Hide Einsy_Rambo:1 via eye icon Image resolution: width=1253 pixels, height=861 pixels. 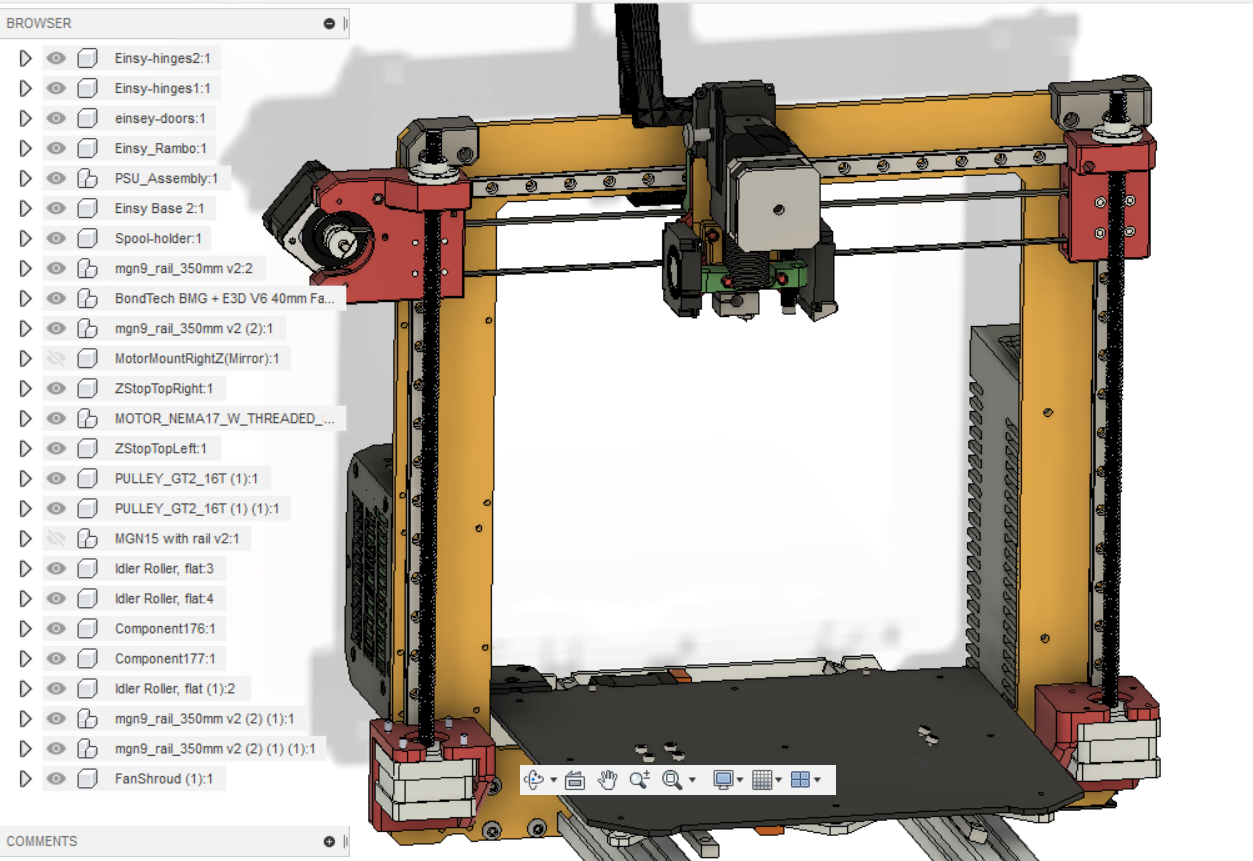pos(56,148)
